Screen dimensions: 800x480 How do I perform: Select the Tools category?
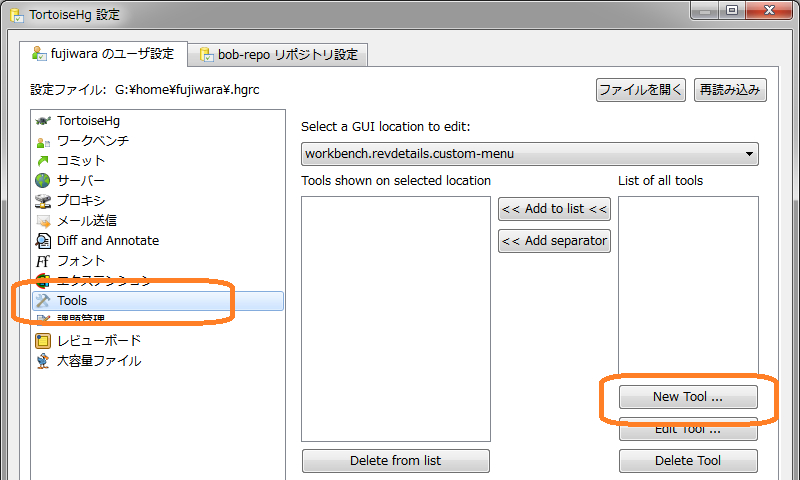pos(158,301)
